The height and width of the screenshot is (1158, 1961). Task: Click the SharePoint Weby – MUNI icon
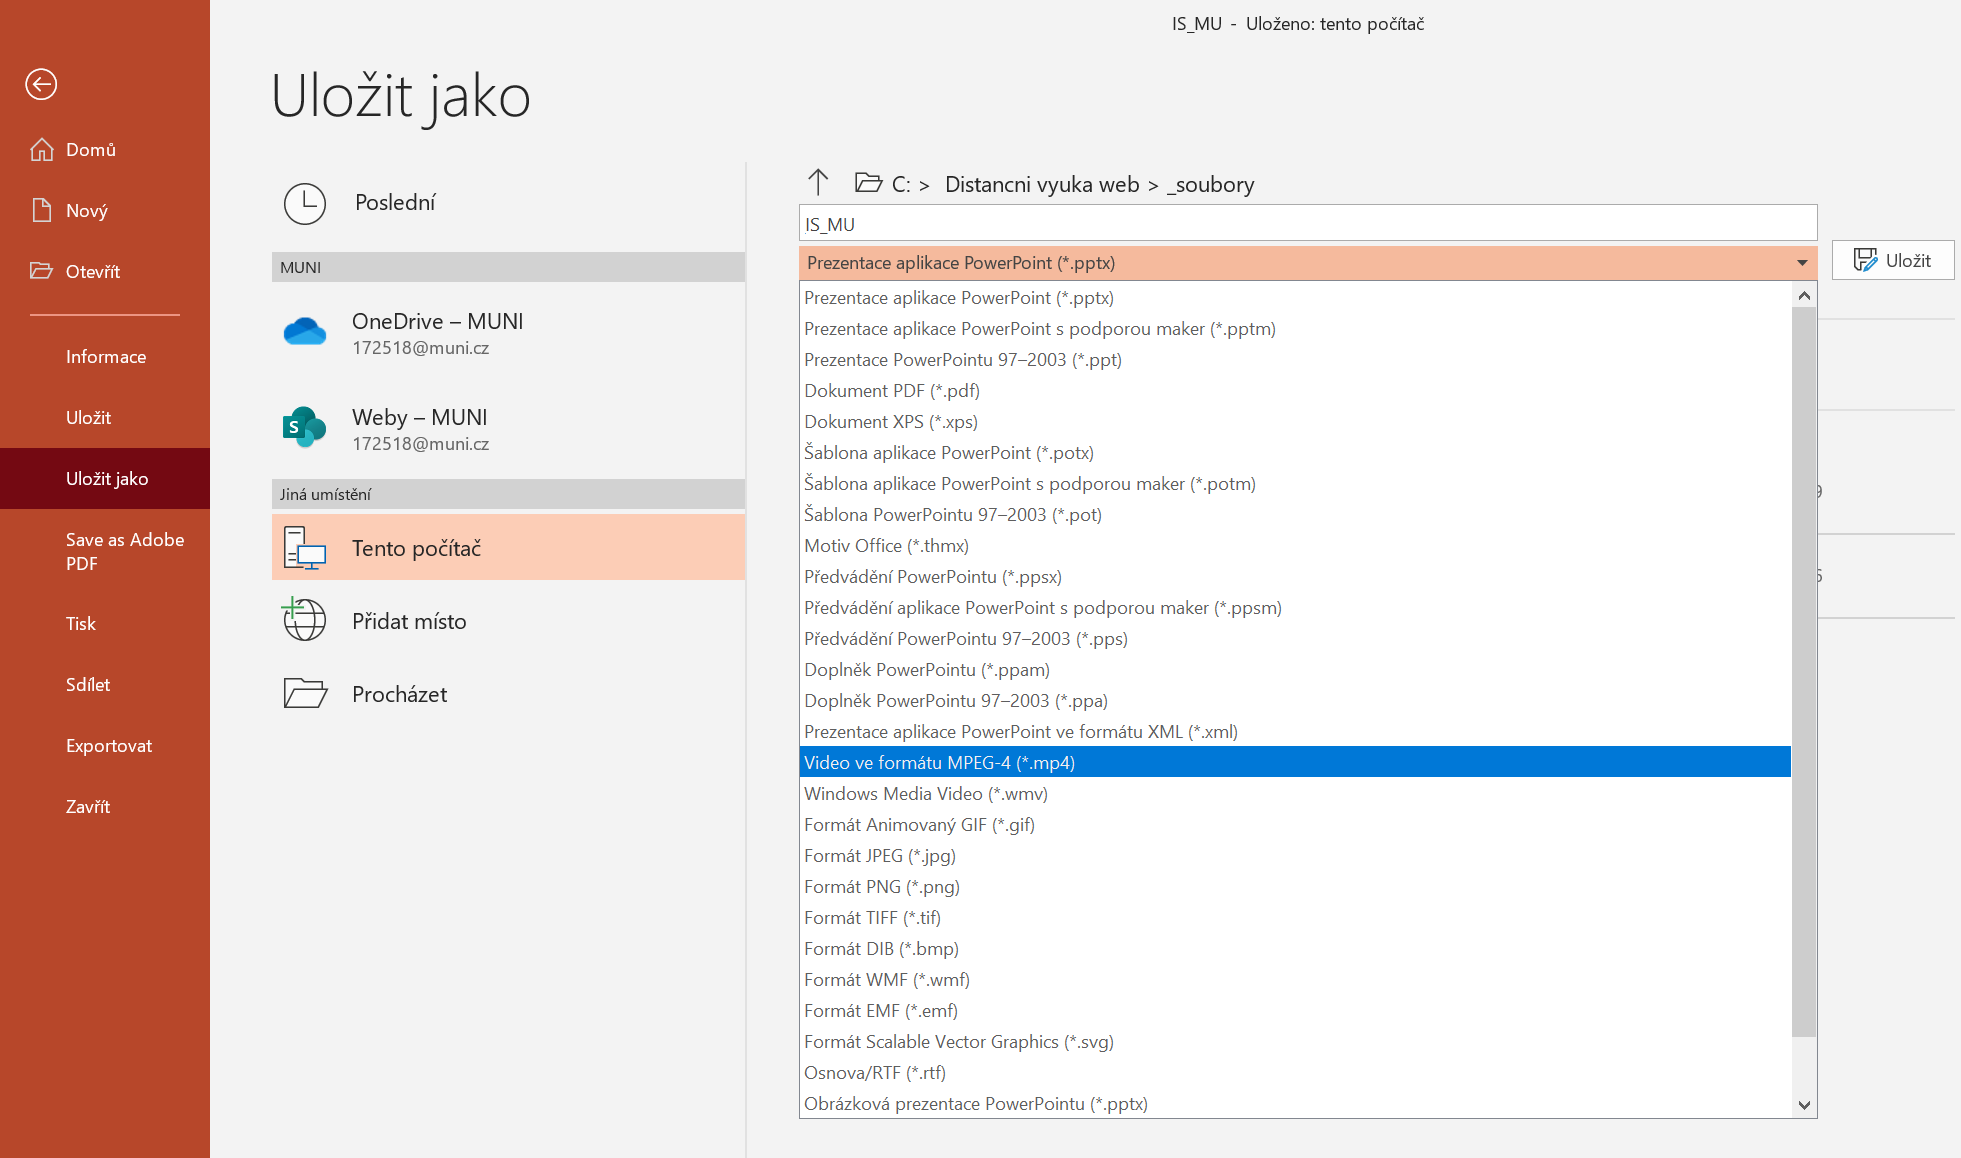305,428
